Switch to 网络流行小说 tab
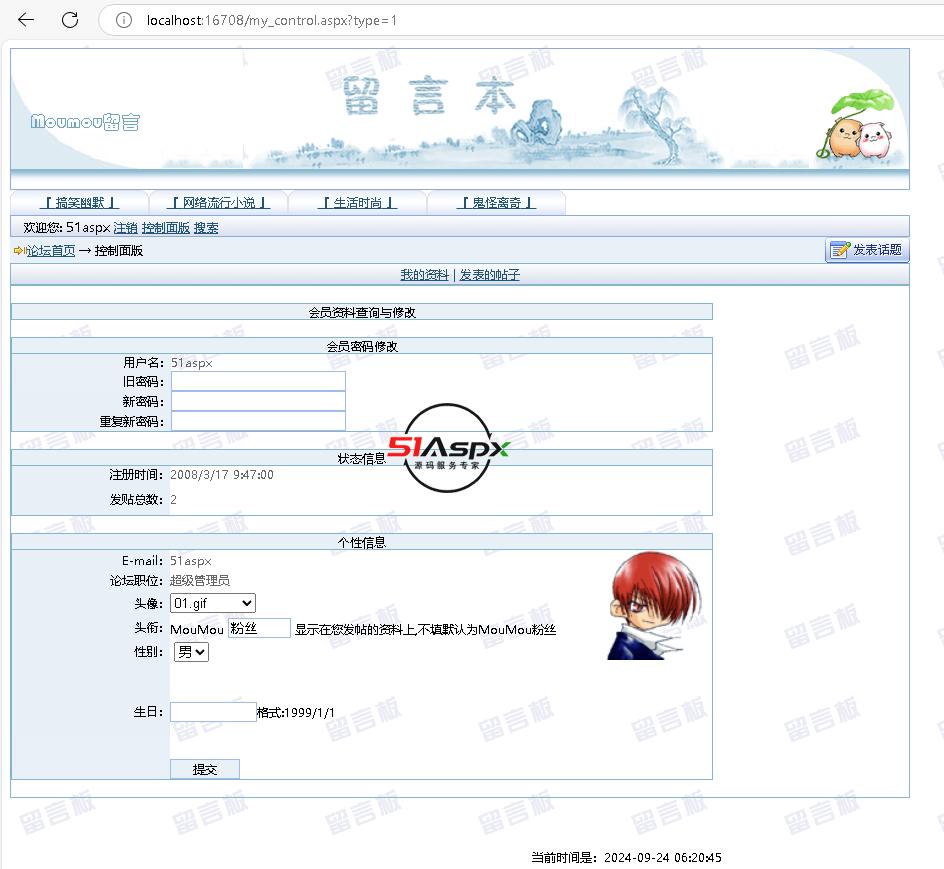The height and width of the screenshot is (869, 944). tap(218, 203)
